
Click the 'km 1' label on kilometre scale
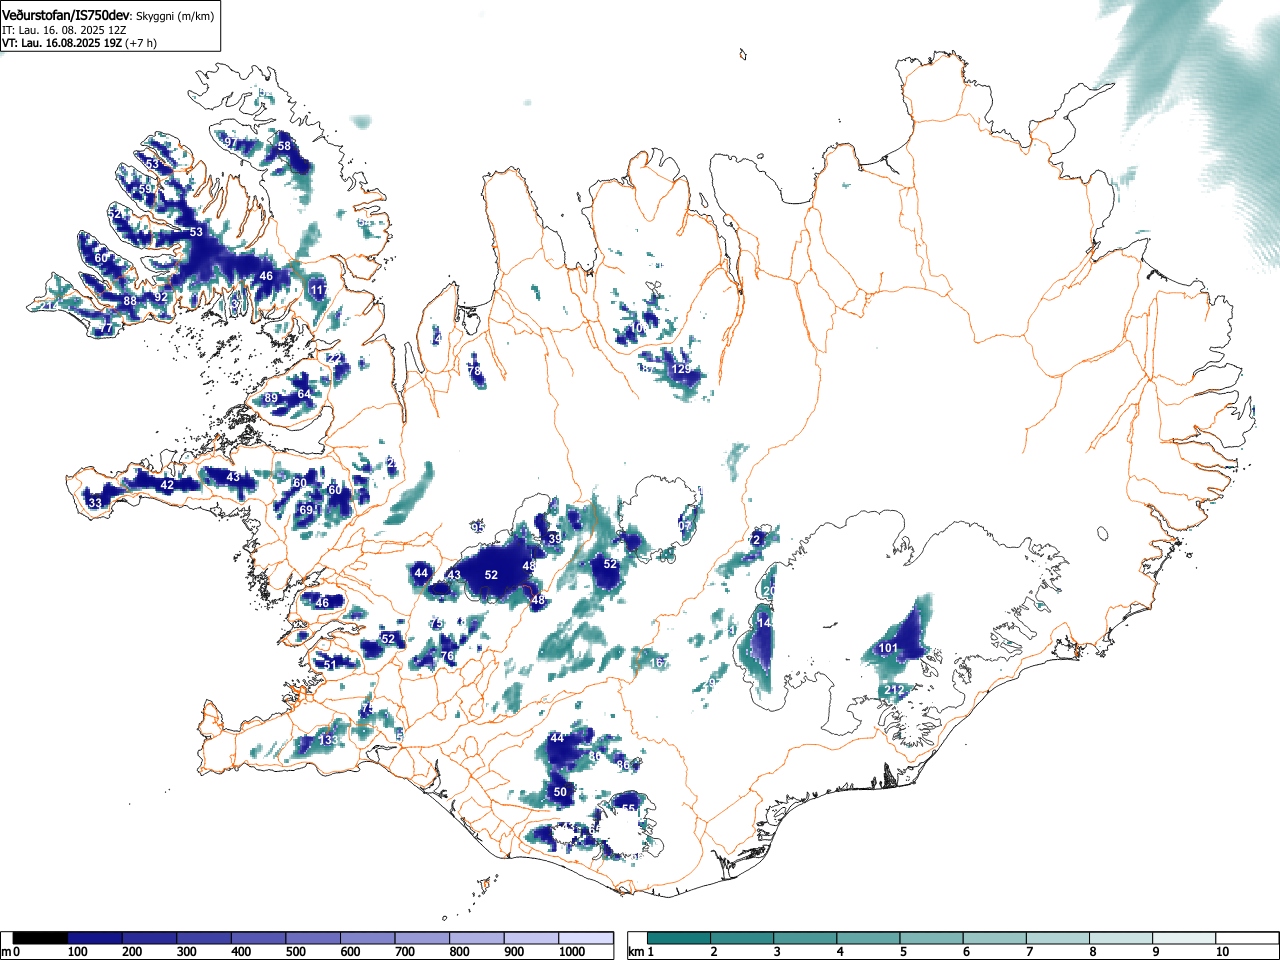(640, 952)
